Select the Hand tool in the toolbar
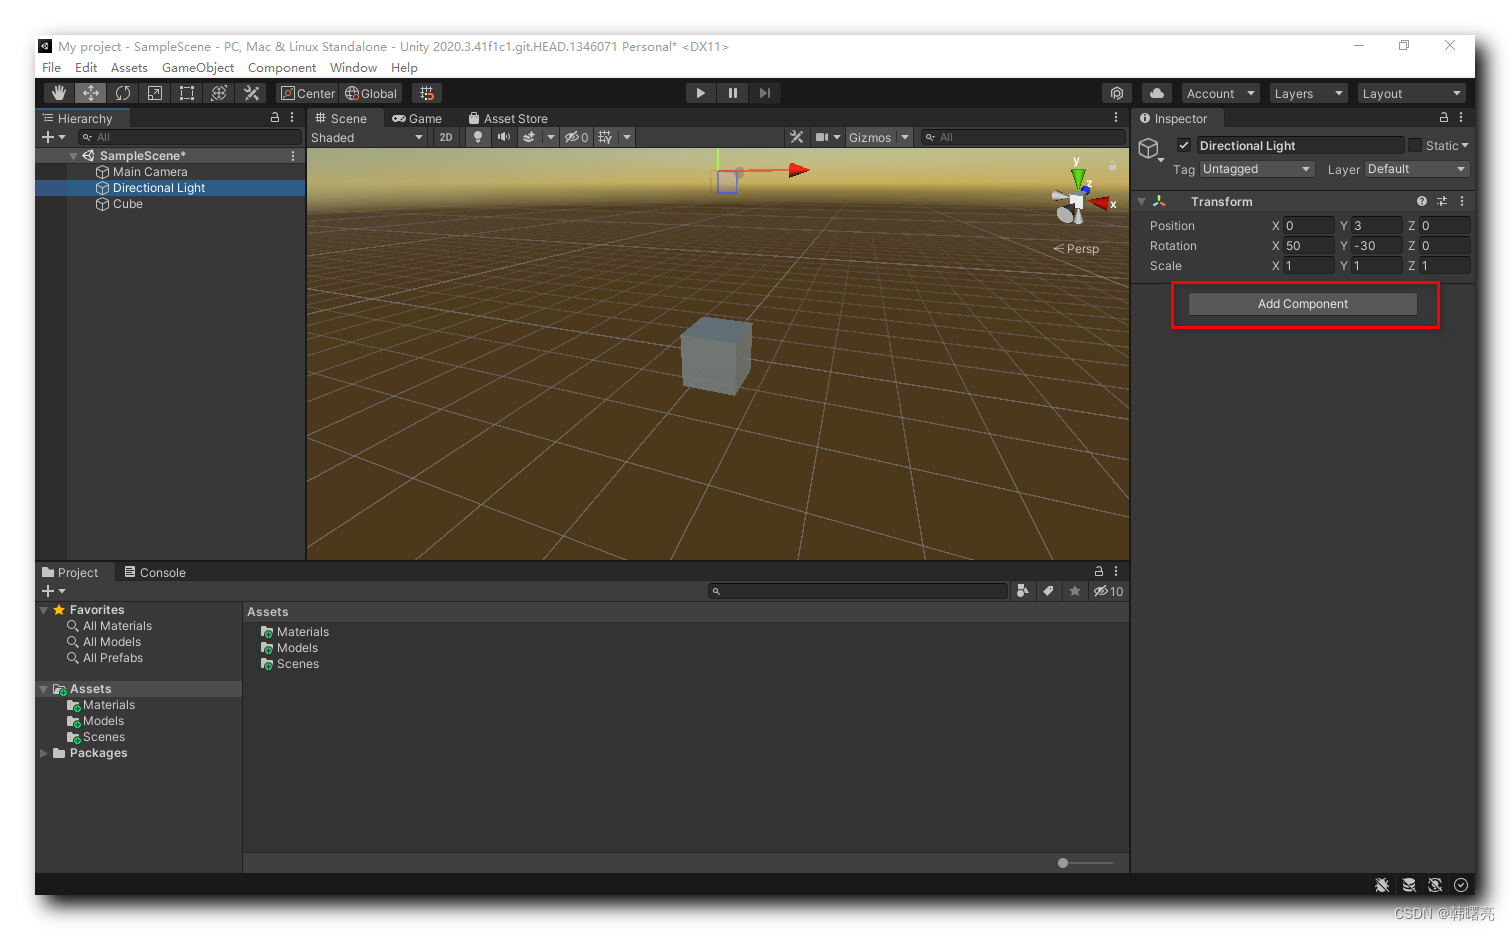 (x=57, y=92)
